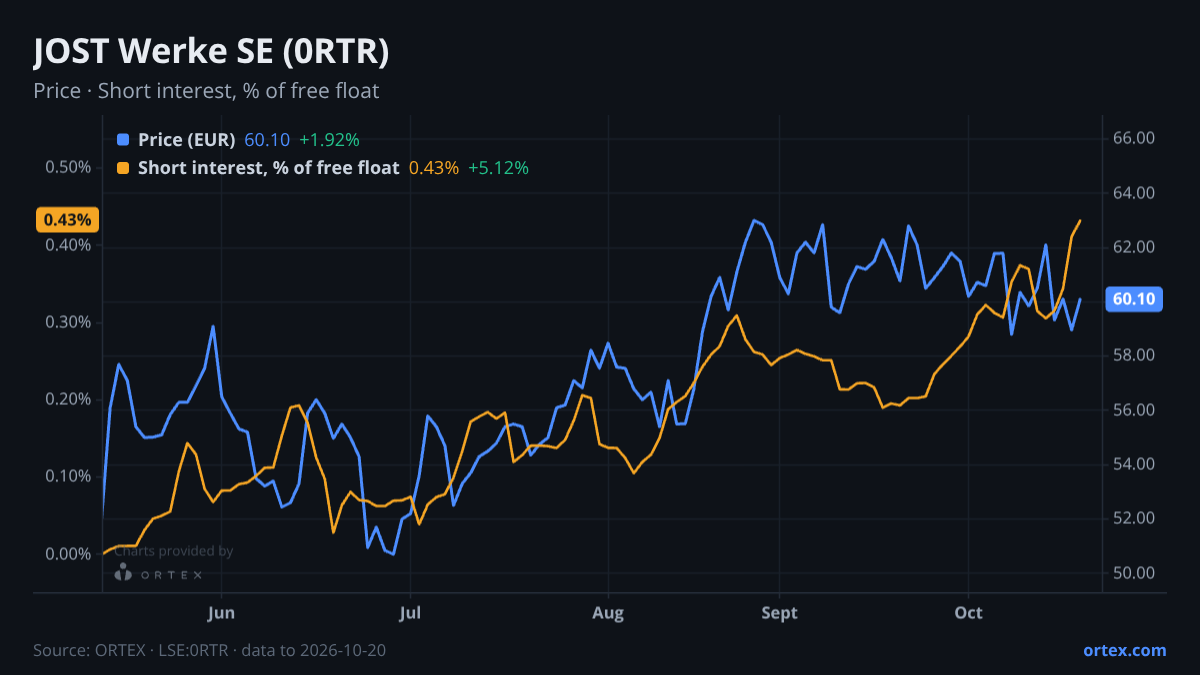
Task: Click the 0.20% left axis label
Action: coord(68,399)
